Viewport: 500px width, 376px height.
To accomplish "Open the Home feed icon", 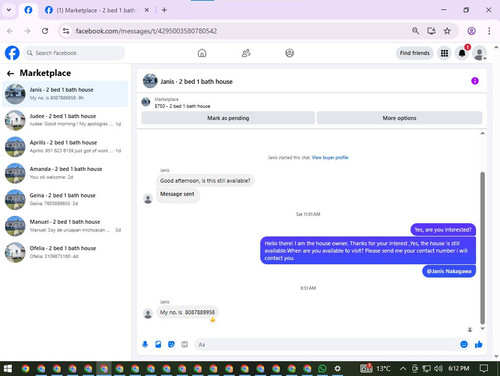I will 202,53.
